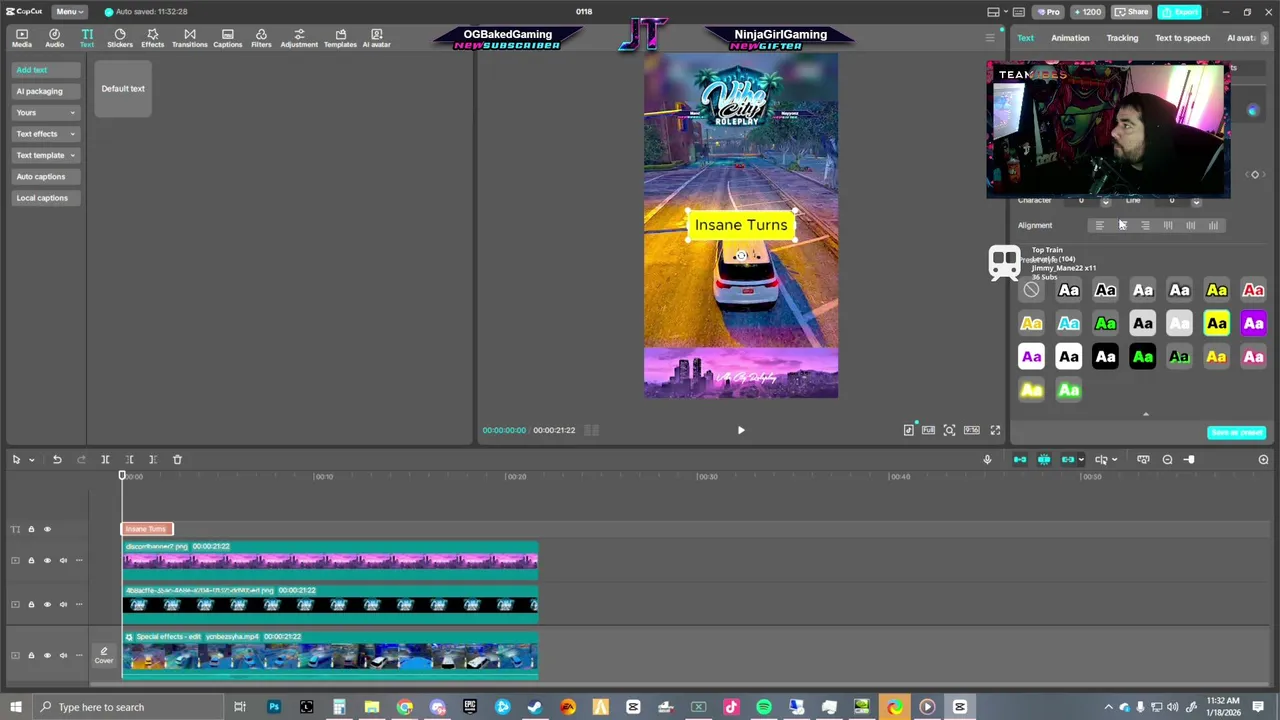The width and height of the screenshot is (1280, 720).
Task: Open the Media panel
Action: (x=21, y=38)
